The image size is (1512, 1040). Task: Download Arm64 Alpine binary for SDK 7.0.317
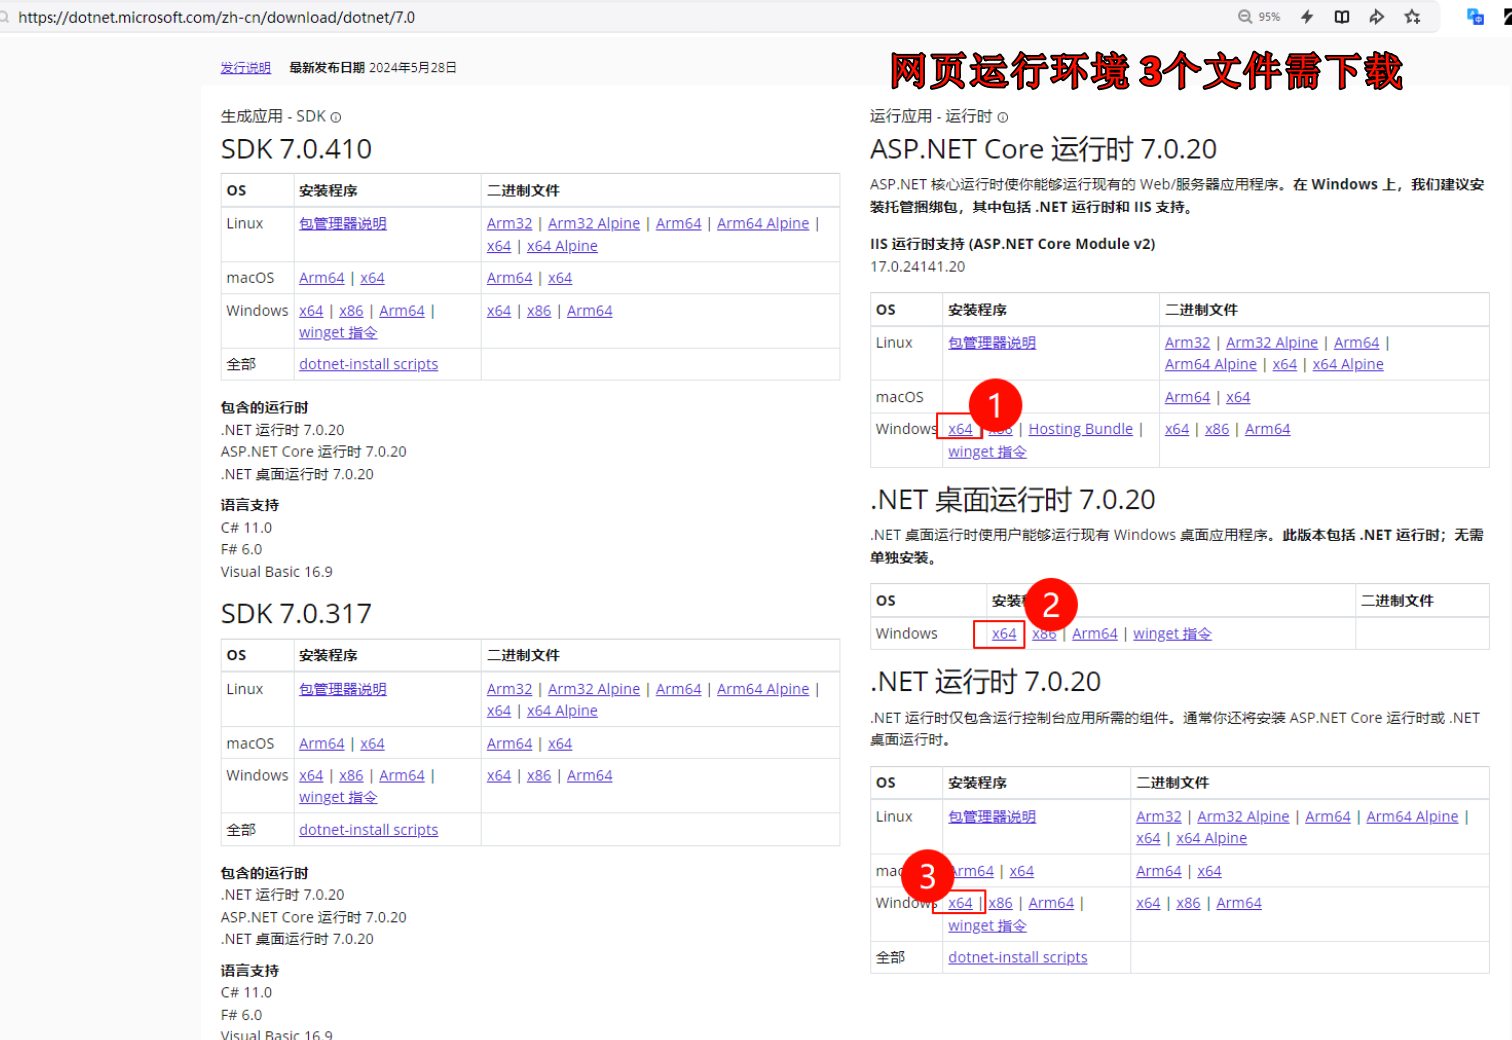point(763,689)
